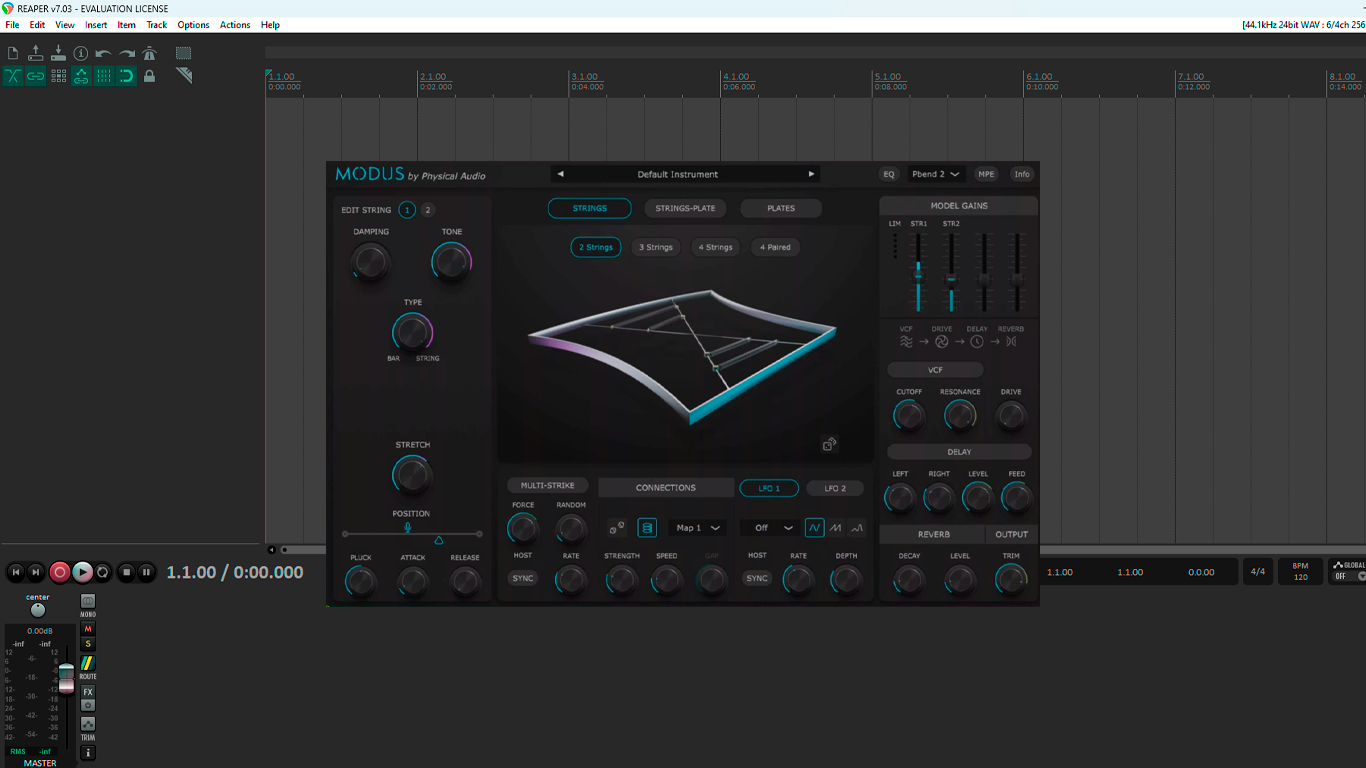This screenshot has width=1366, height=768.
Task: Toggle envelope points move with items
Action: pyautogui.click(x=81, y=76)
